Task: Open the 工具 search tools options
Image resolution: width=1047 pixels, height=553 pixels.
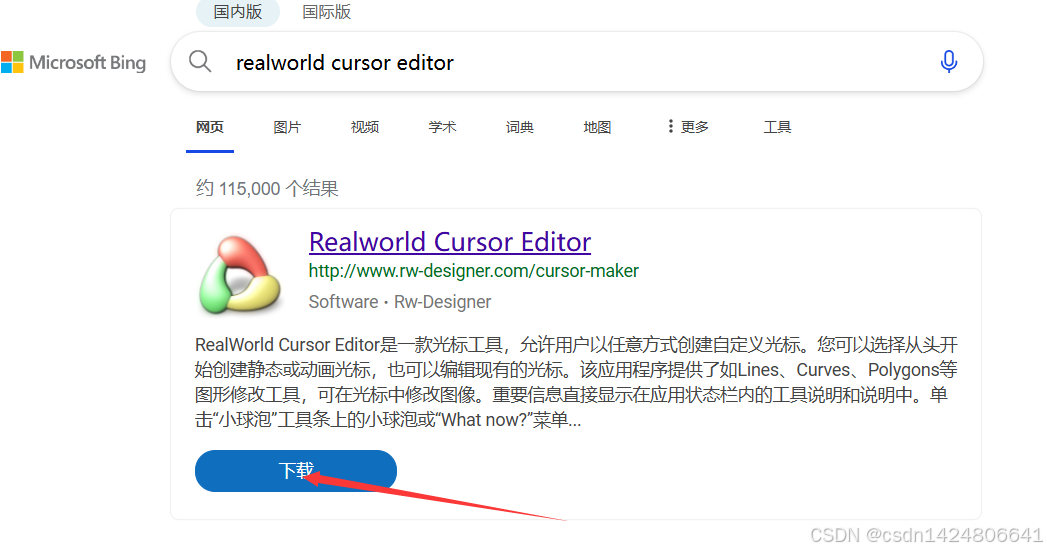Action: [777, 127]
